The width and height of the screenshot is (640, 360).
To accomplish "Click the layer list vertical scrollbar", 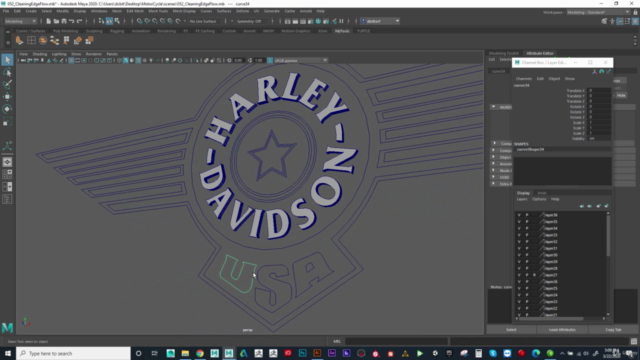I will 608,235.
